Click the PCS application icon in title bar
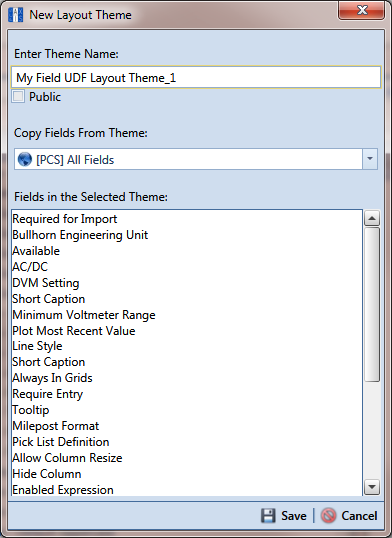 [15, 15]
